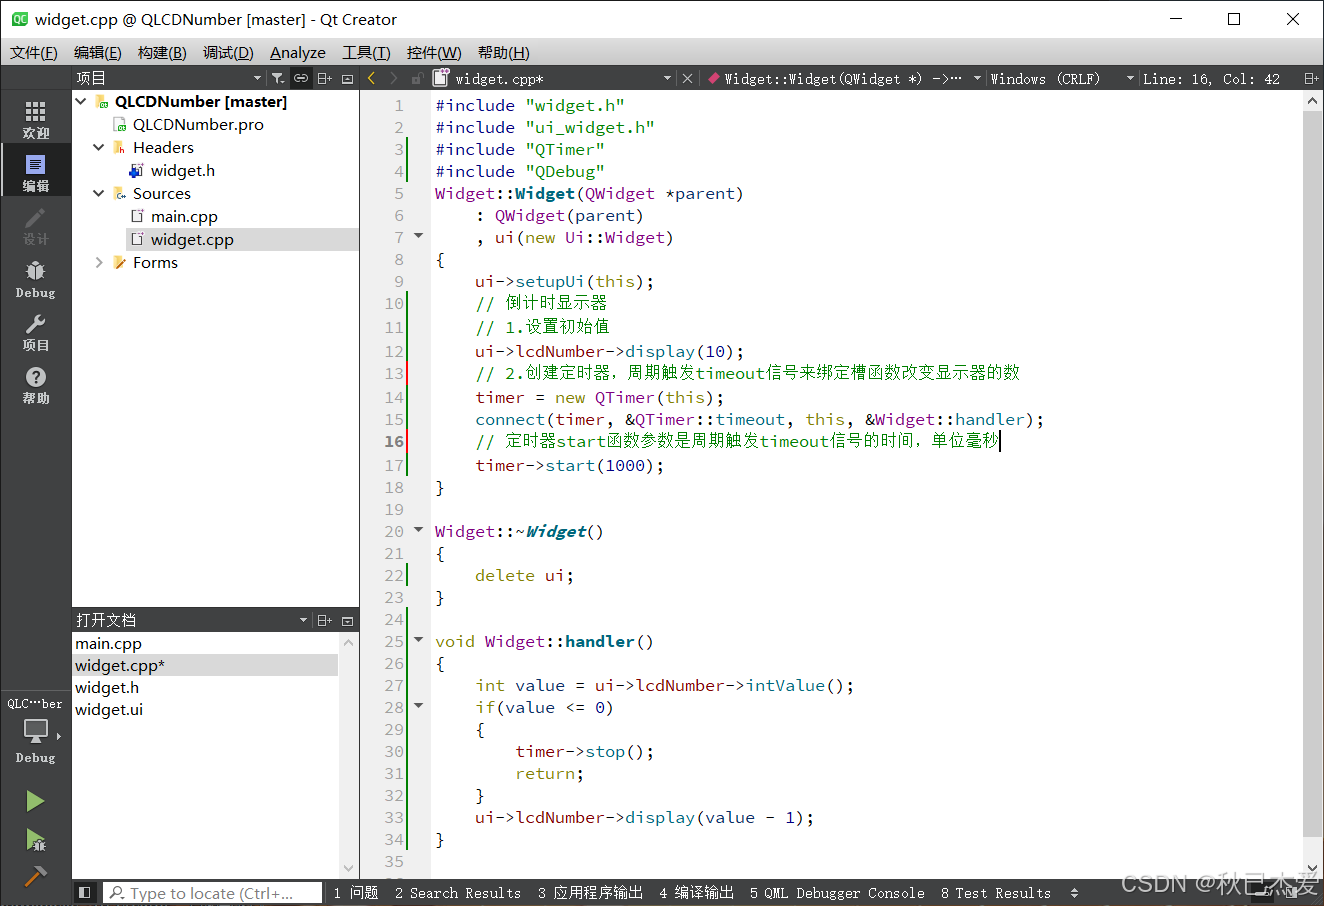Open the 编辑(E) menu
This screenshot has width=1324, height=906.
click(98, 52)
